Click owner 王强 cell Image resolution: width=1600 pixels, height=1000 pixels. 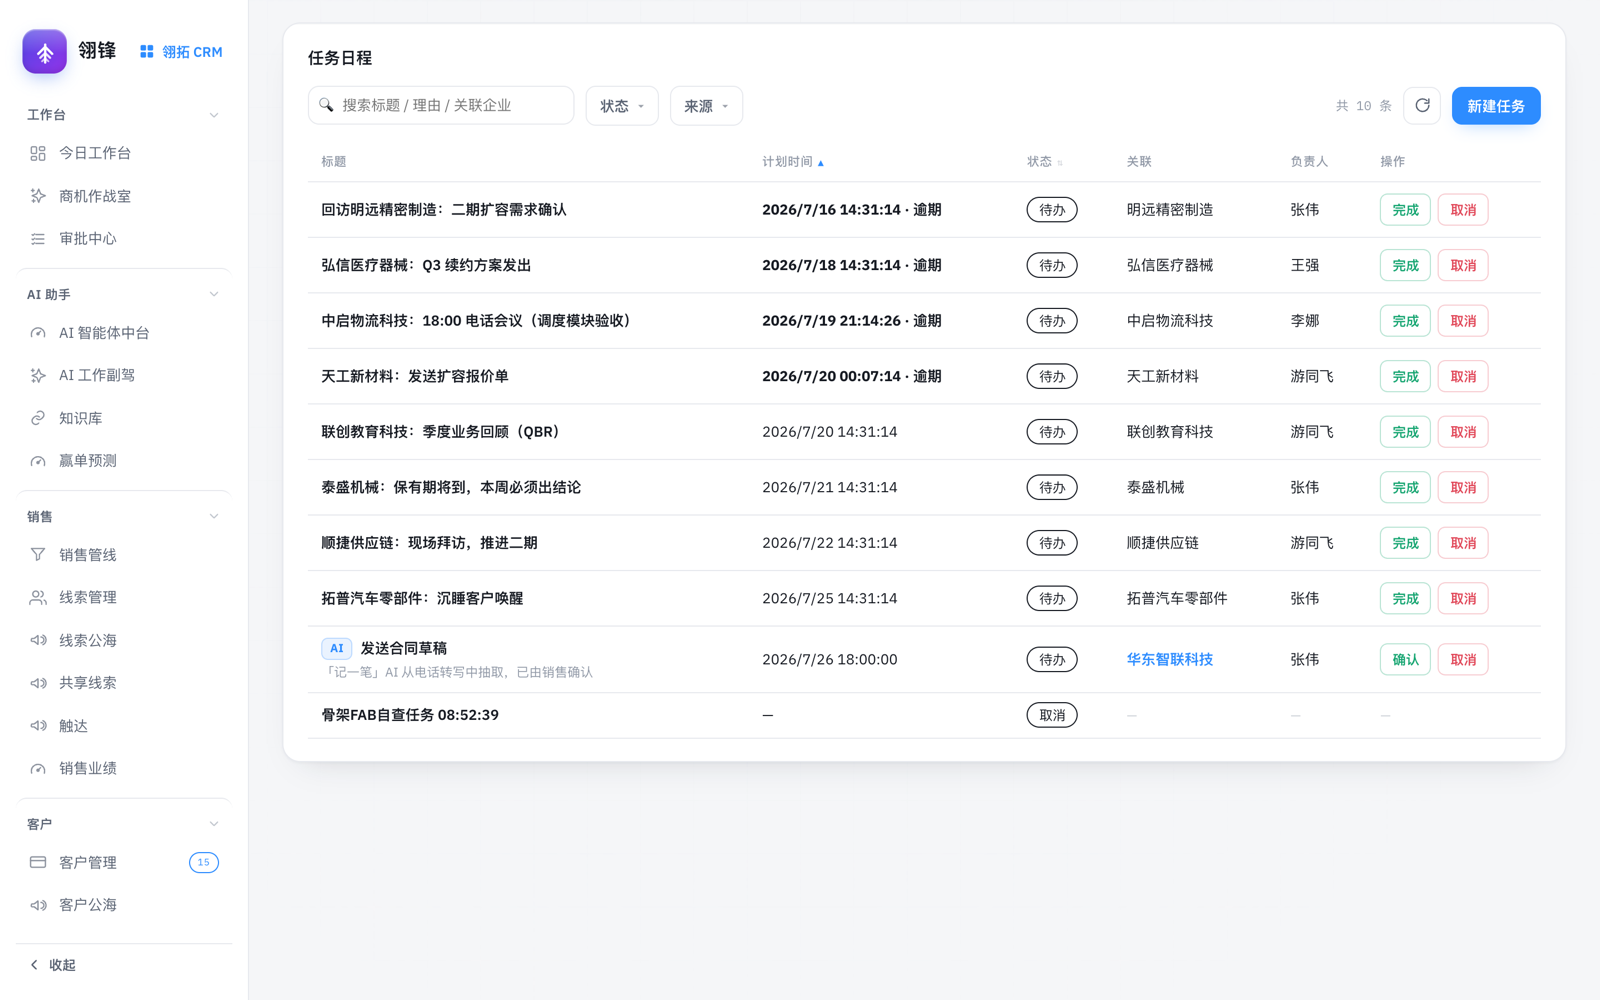click(1305, 265)
